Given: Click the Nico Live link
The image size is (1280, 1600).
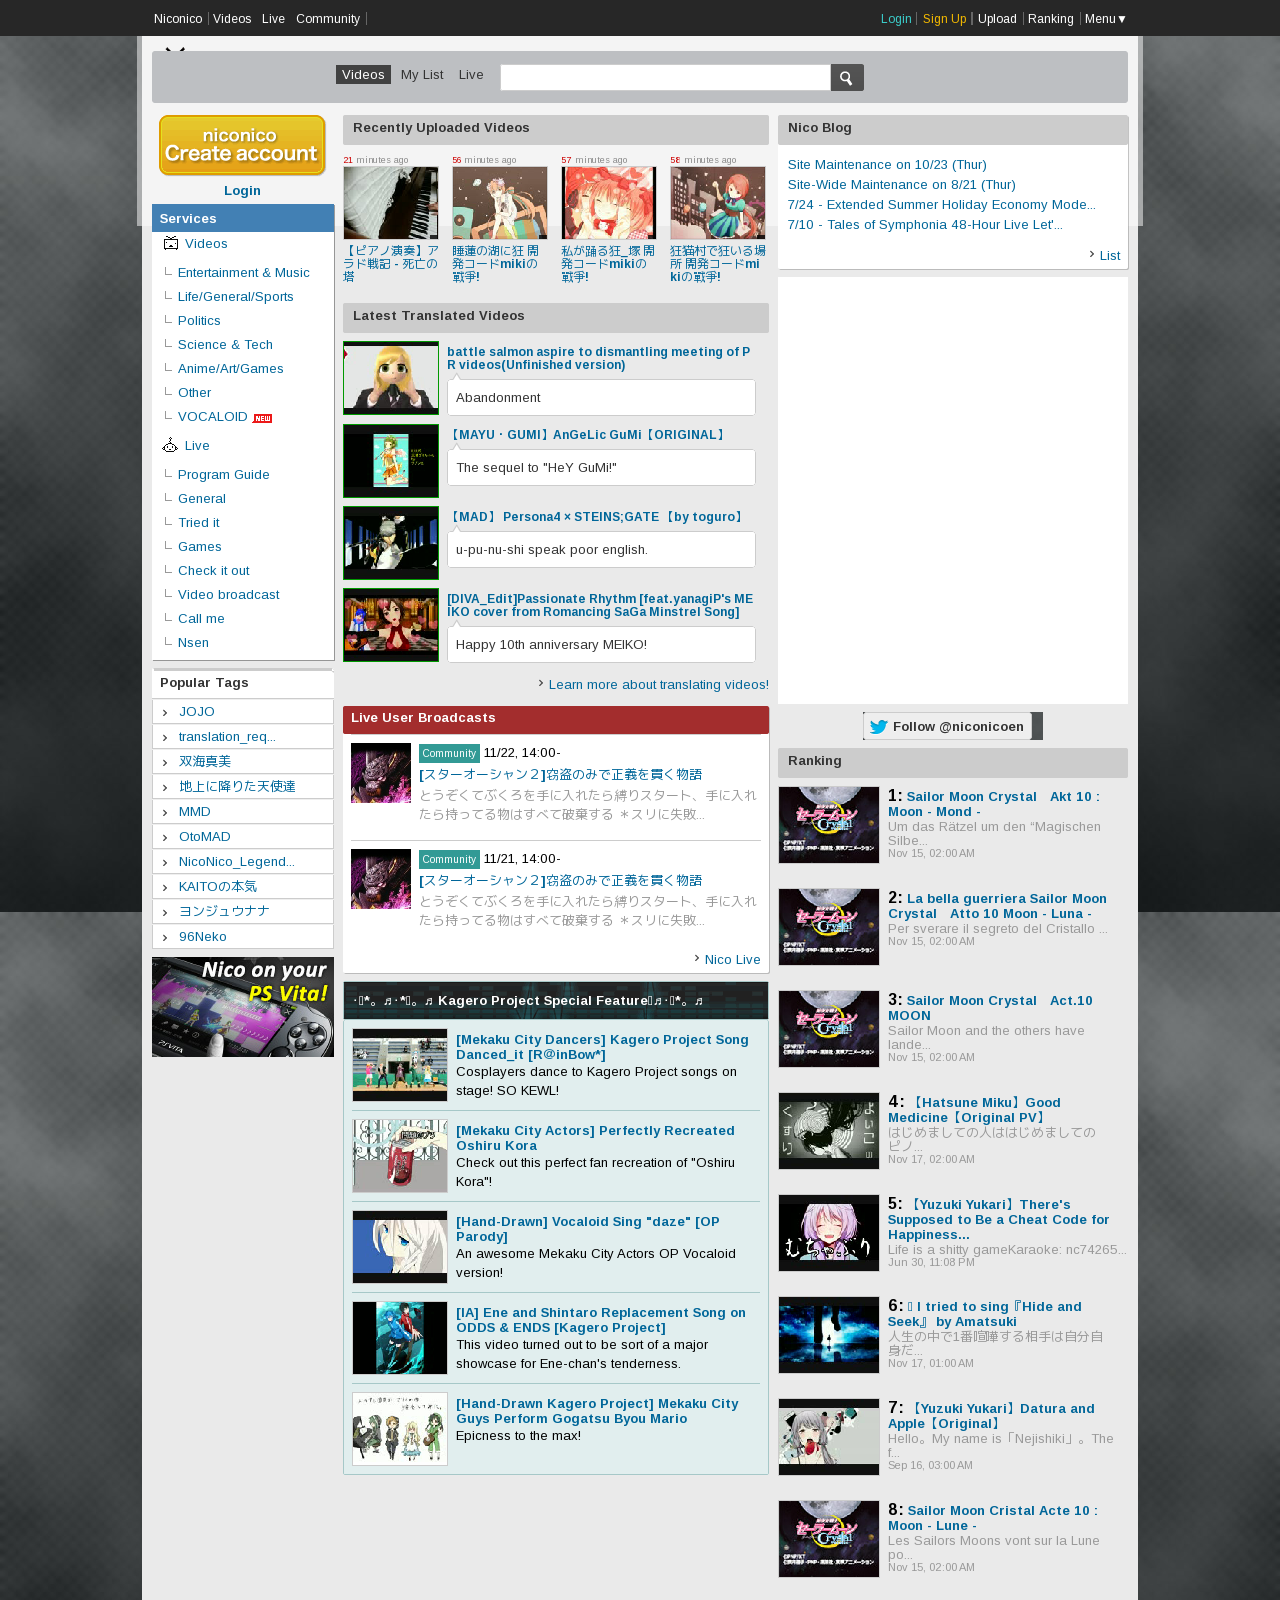Looking at the screenshot, I should 732,960.
